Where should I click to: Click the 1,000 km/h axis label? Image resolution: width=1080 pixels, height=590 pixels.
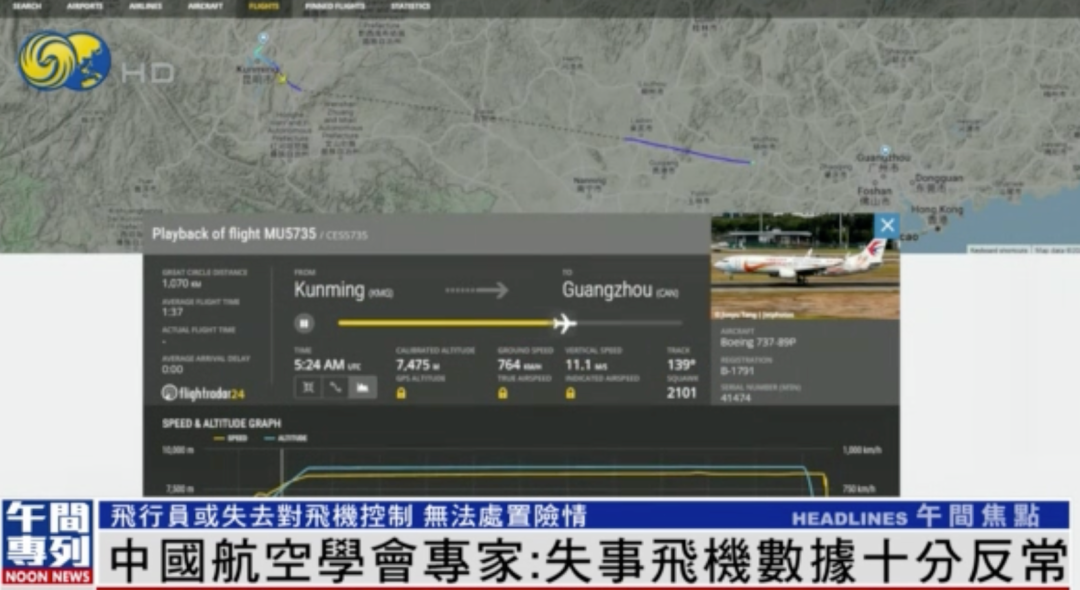click(x=862, y=450)
